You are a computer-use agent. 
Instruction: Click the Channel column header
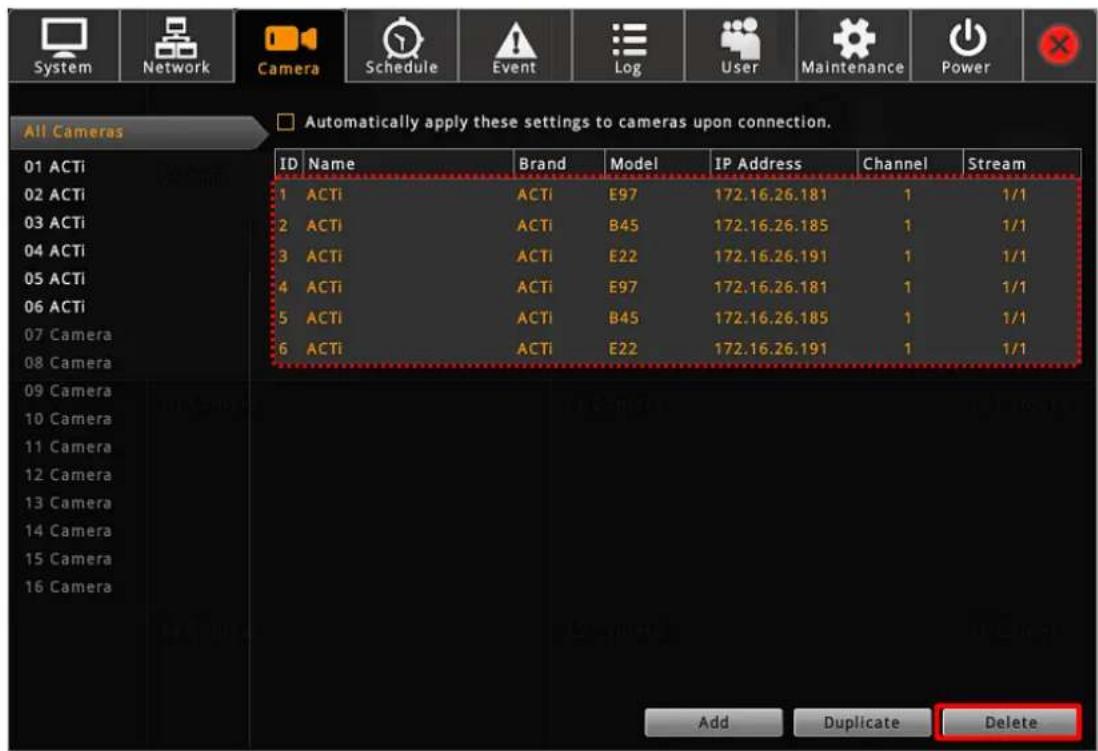[910, 164]
